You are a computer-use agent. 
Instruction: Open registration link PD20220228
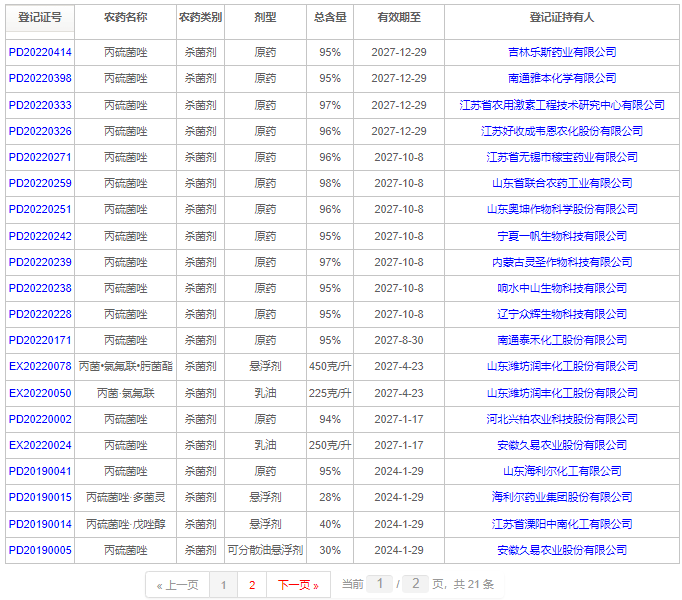(x=40, y=314)
